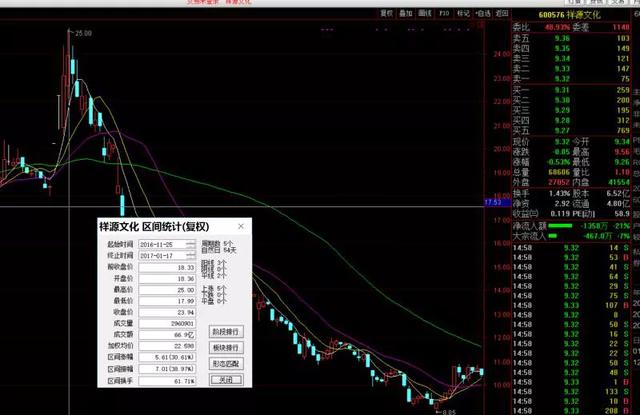Open the 画线 drawing tool
This screenshot has height=415, width=640.
click(424, 14)
